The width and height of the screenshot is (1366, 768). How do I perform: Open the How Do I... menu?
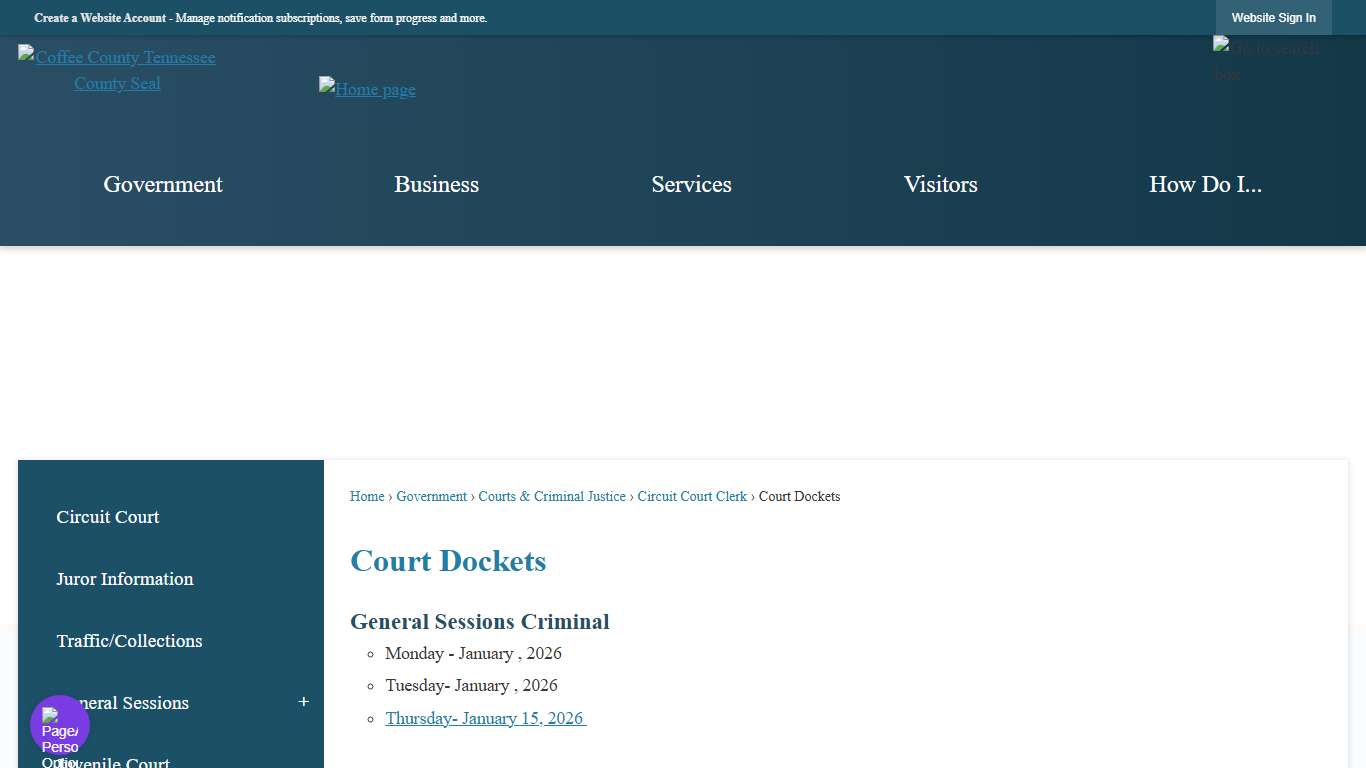(1206, 184)
